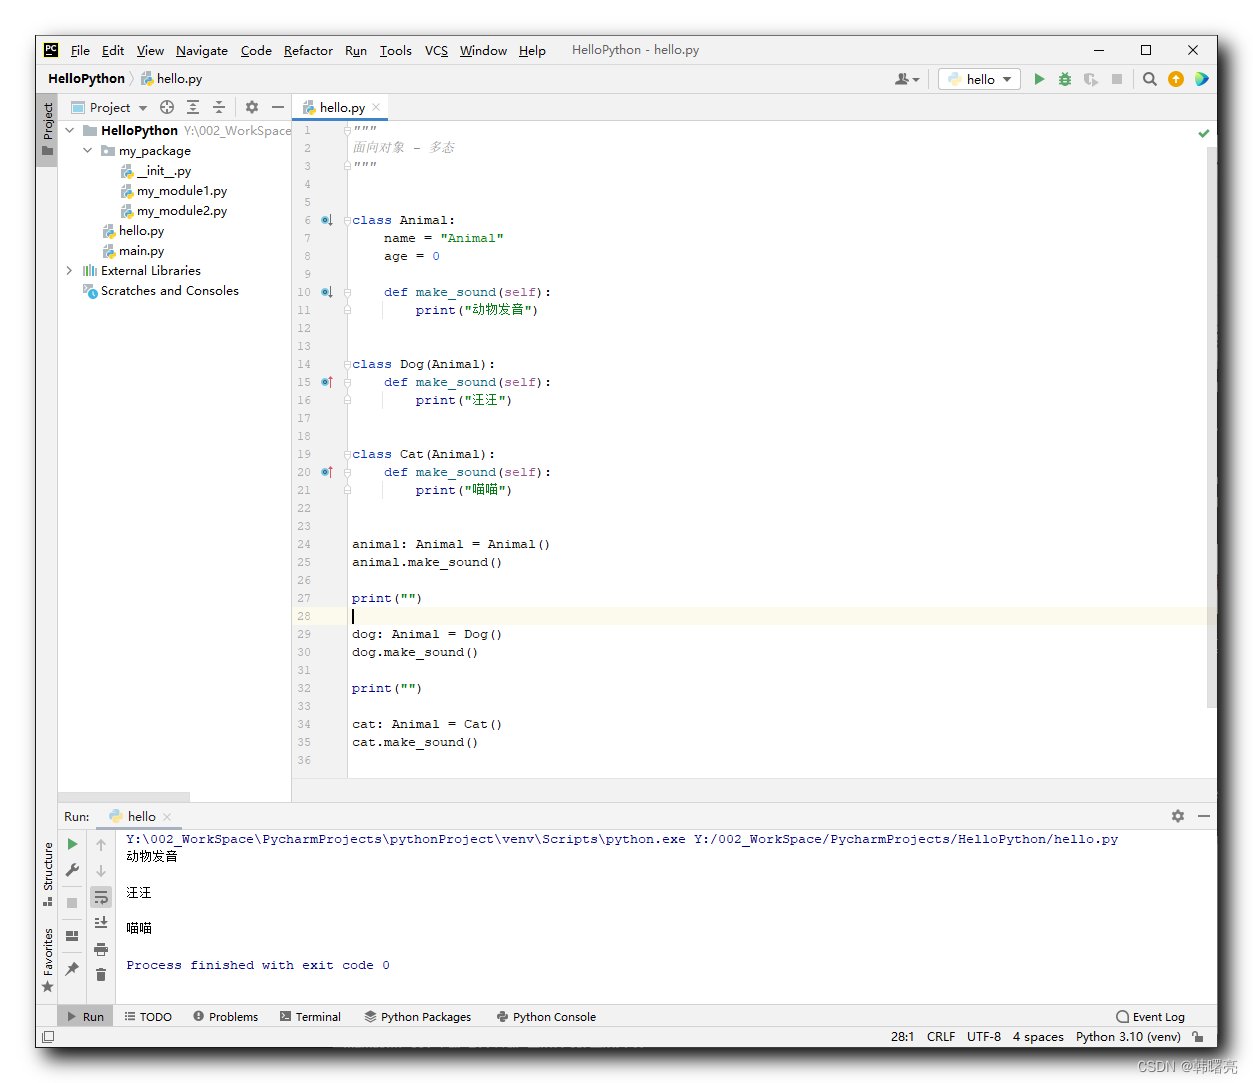Click the editor vertical scrollbar

tap(1212, 428)
